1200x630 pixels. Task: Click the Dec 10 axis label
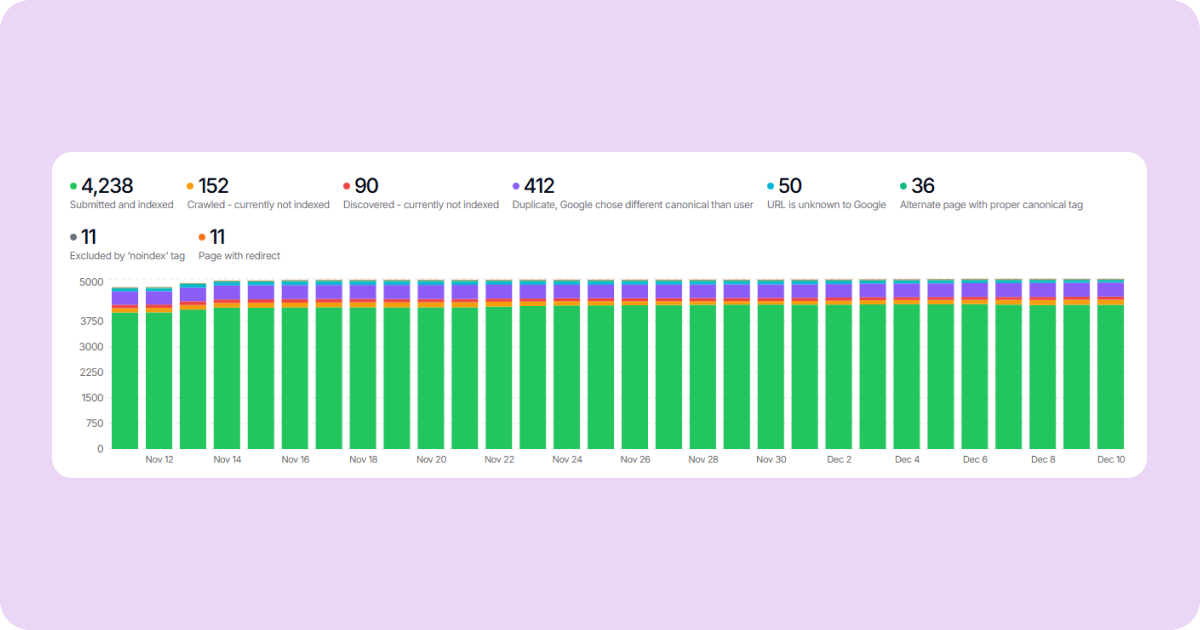click(1111, 459)
